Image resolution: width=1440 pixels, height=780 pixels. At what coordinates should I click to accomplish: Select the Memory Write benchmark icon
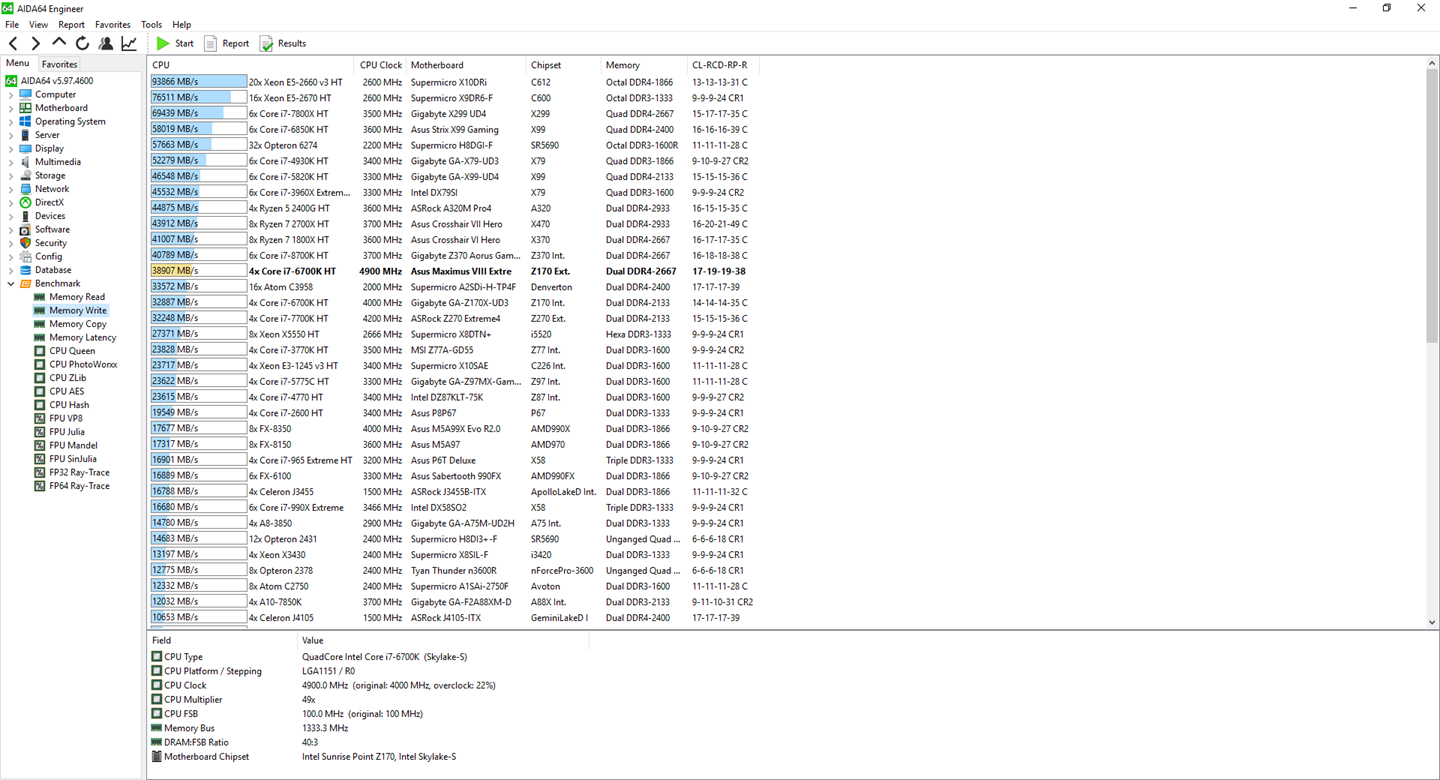click(40, 311)
